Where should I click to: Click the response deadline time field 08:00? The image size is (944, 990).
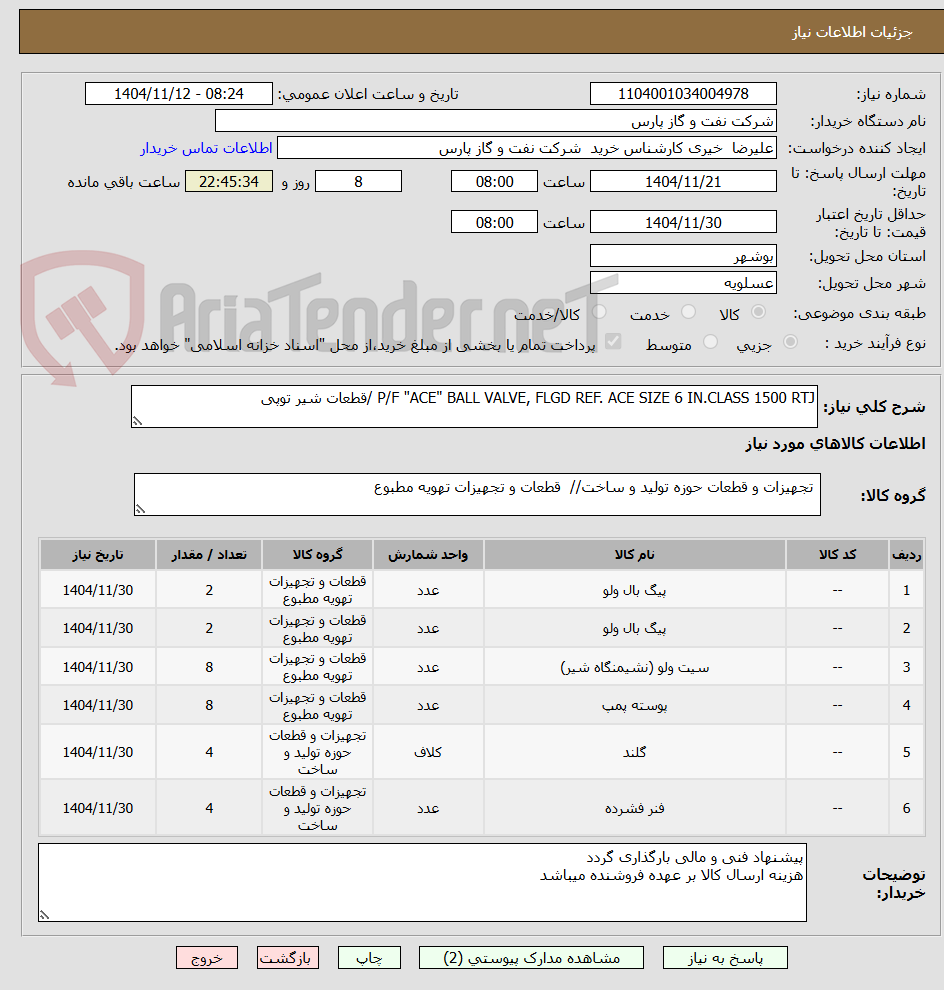click(x=494, y=182)
